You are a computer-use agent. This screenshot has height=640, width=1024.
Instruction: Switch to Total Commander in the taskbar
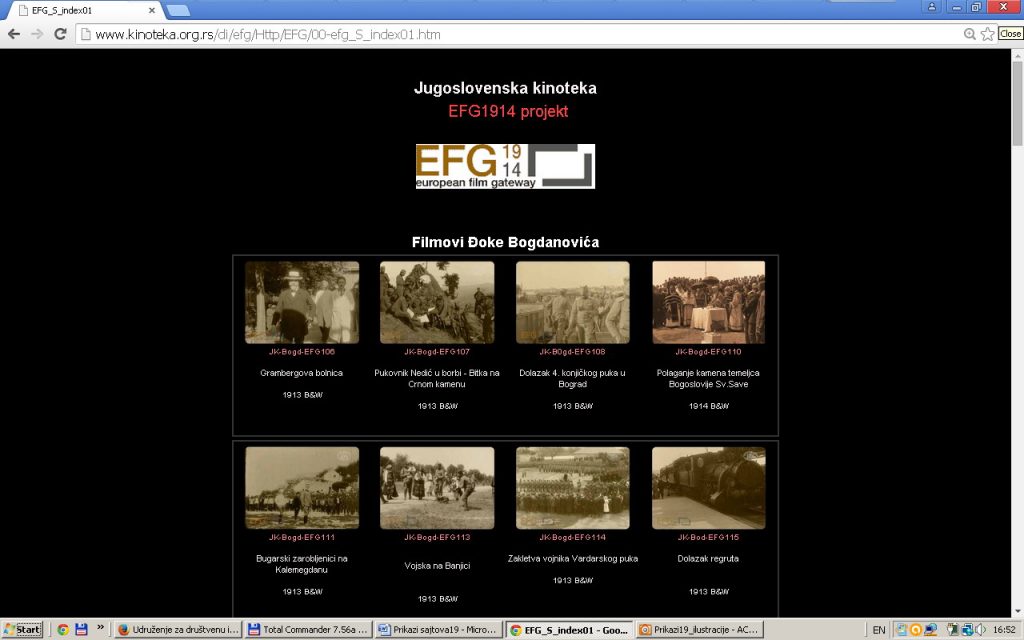307,630
